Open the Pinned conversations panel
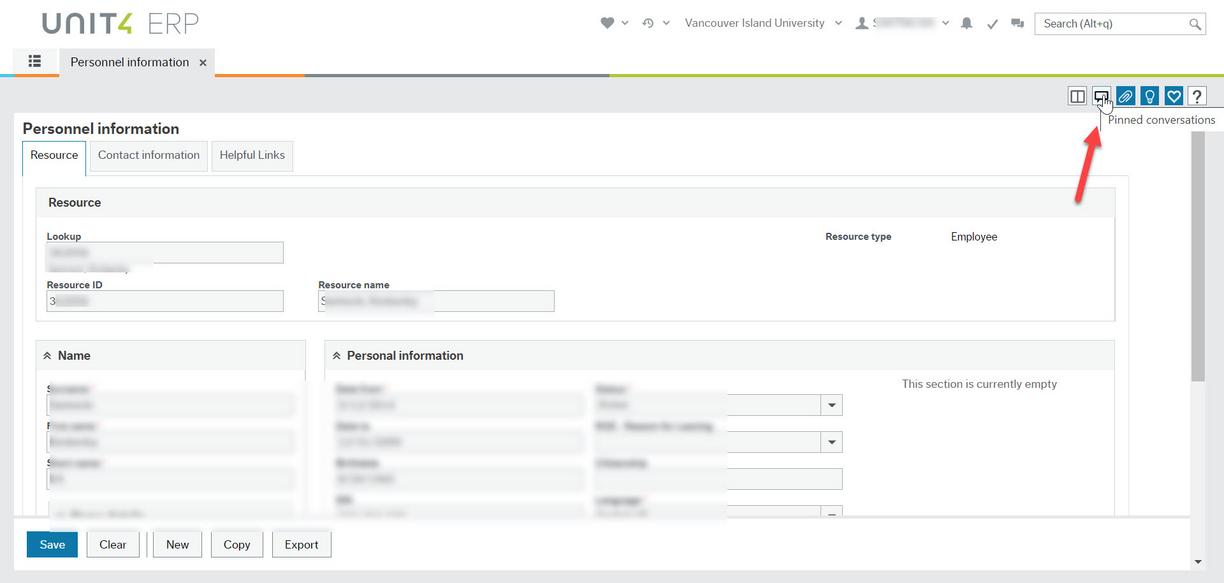Viewport: 1224px width, 583px height. [x=1101, y=95]
